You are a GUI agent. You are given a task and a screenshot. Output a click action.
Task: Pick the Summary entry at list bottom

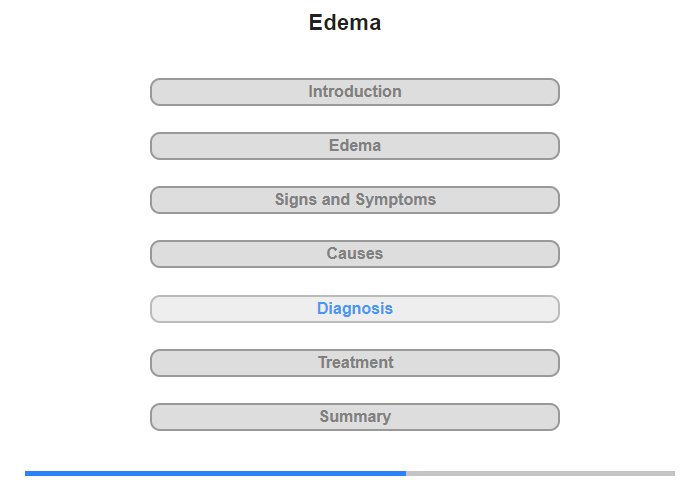(354, 417)
